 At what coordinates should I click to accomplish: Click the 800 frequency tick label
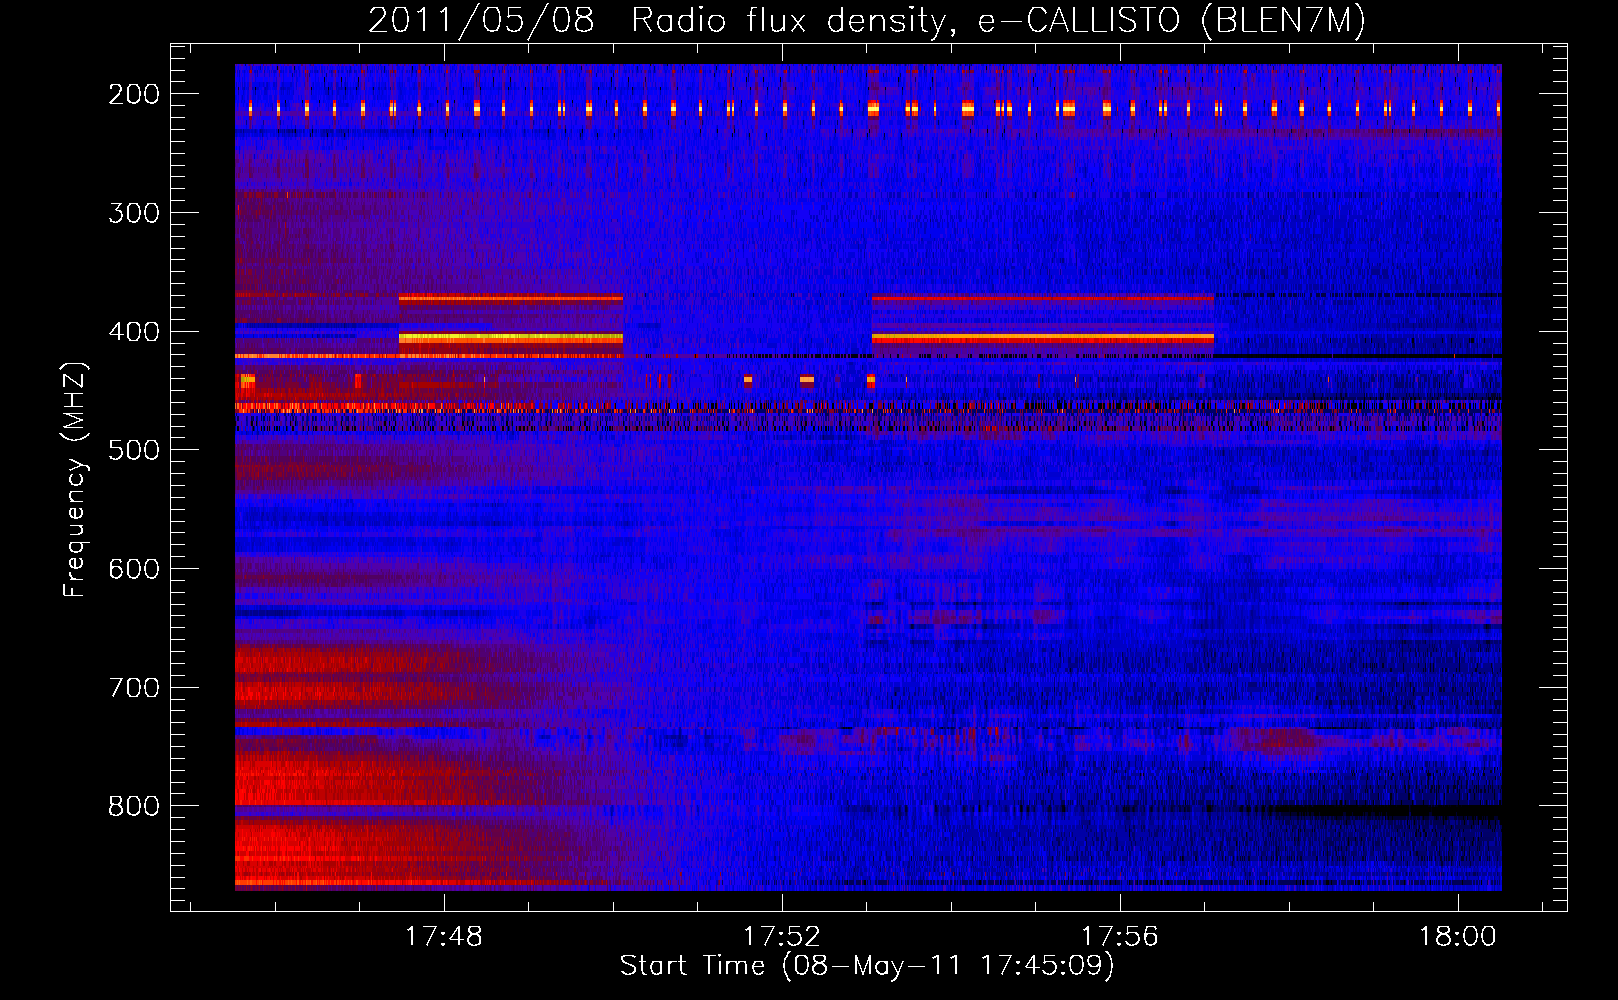pyautogui.click(x=134, y=806)
